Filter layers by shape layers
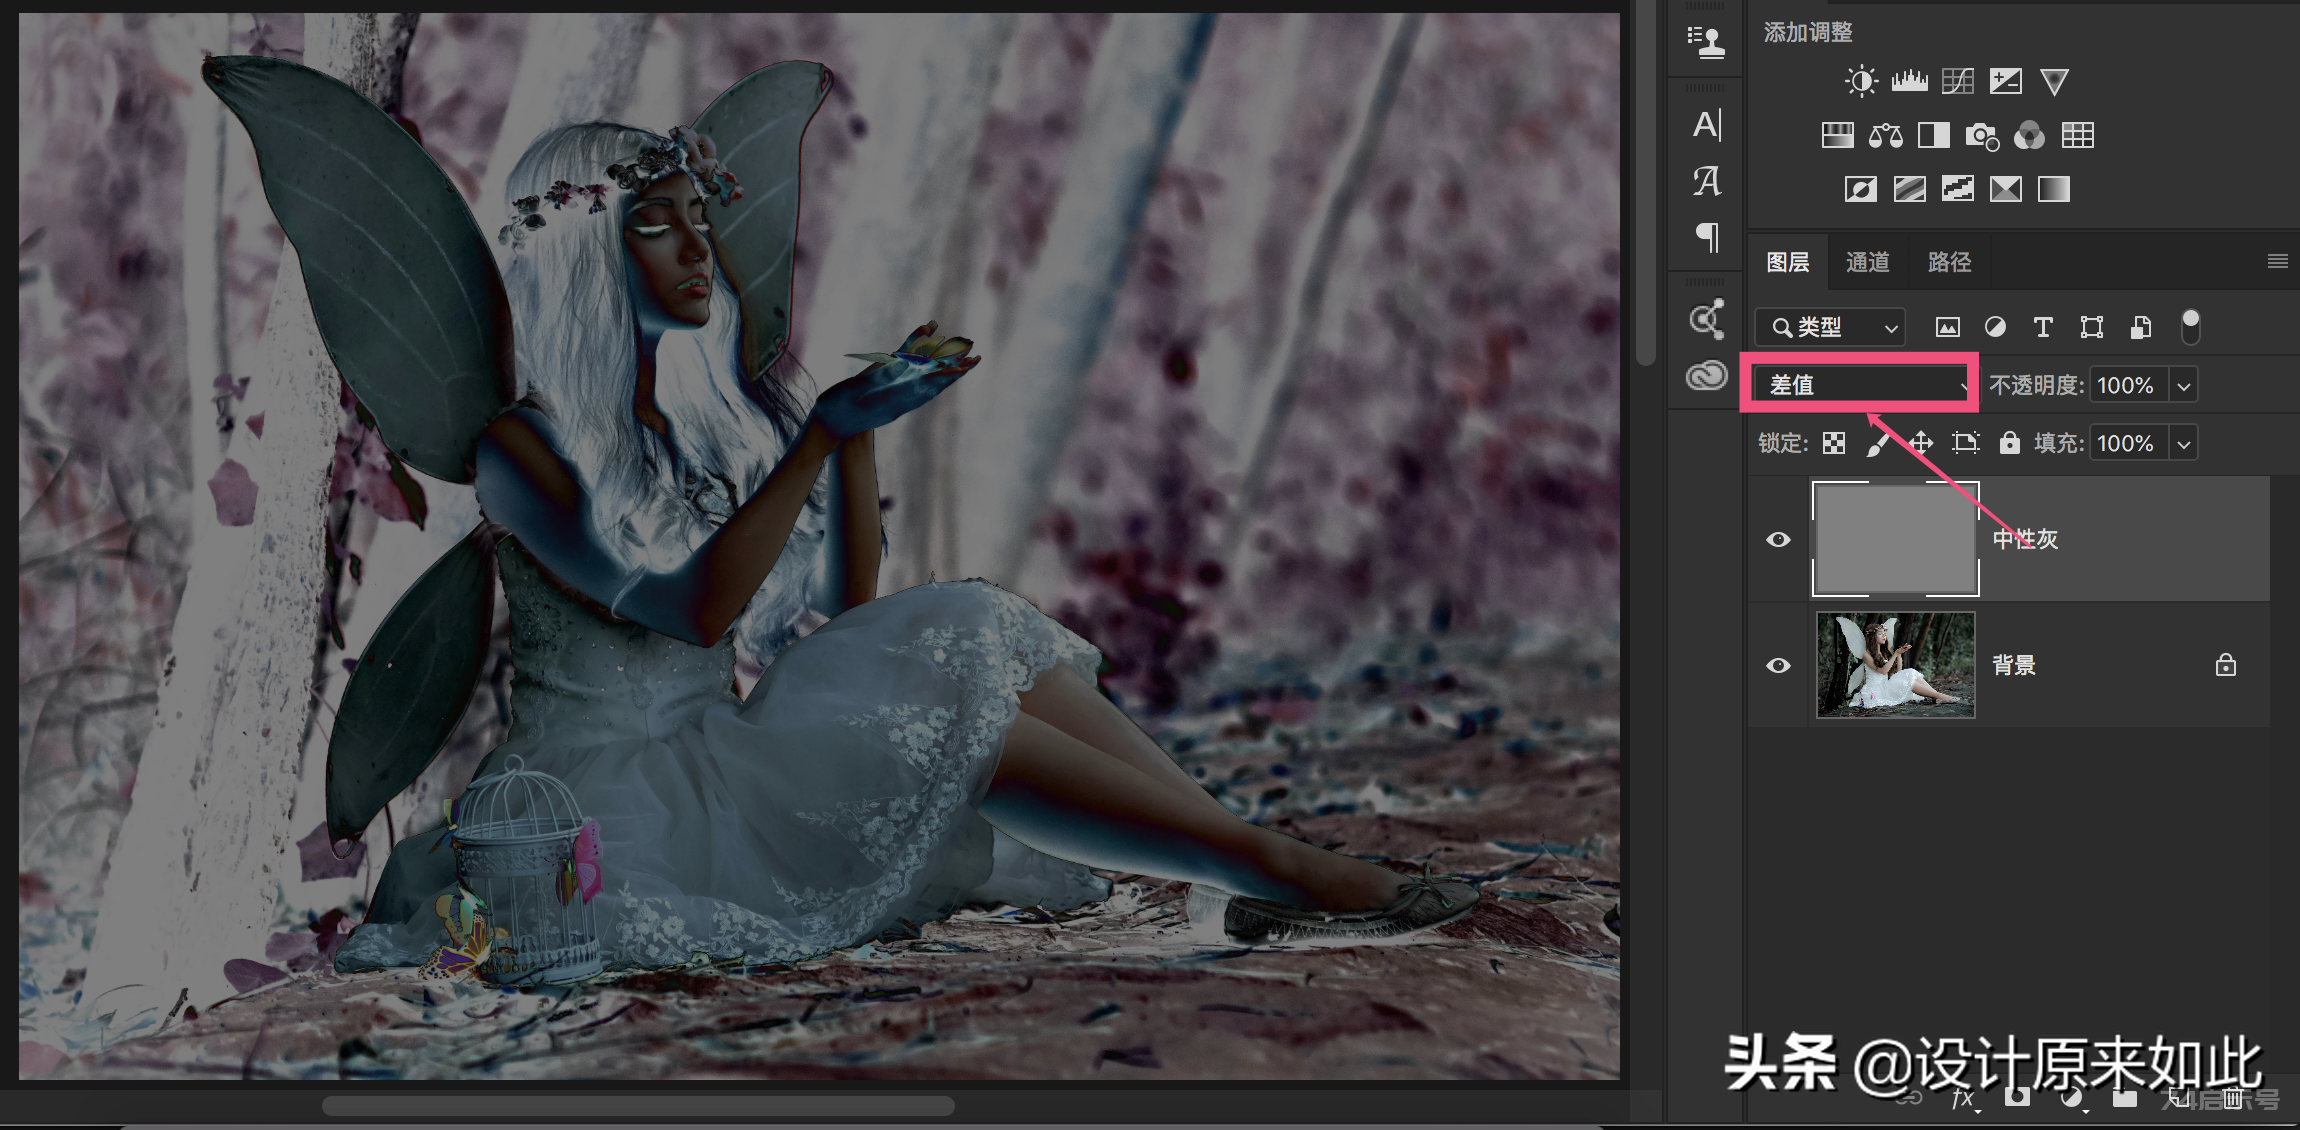Viewport: 2300px width, 1130px height. click(x=2092, y=327)
